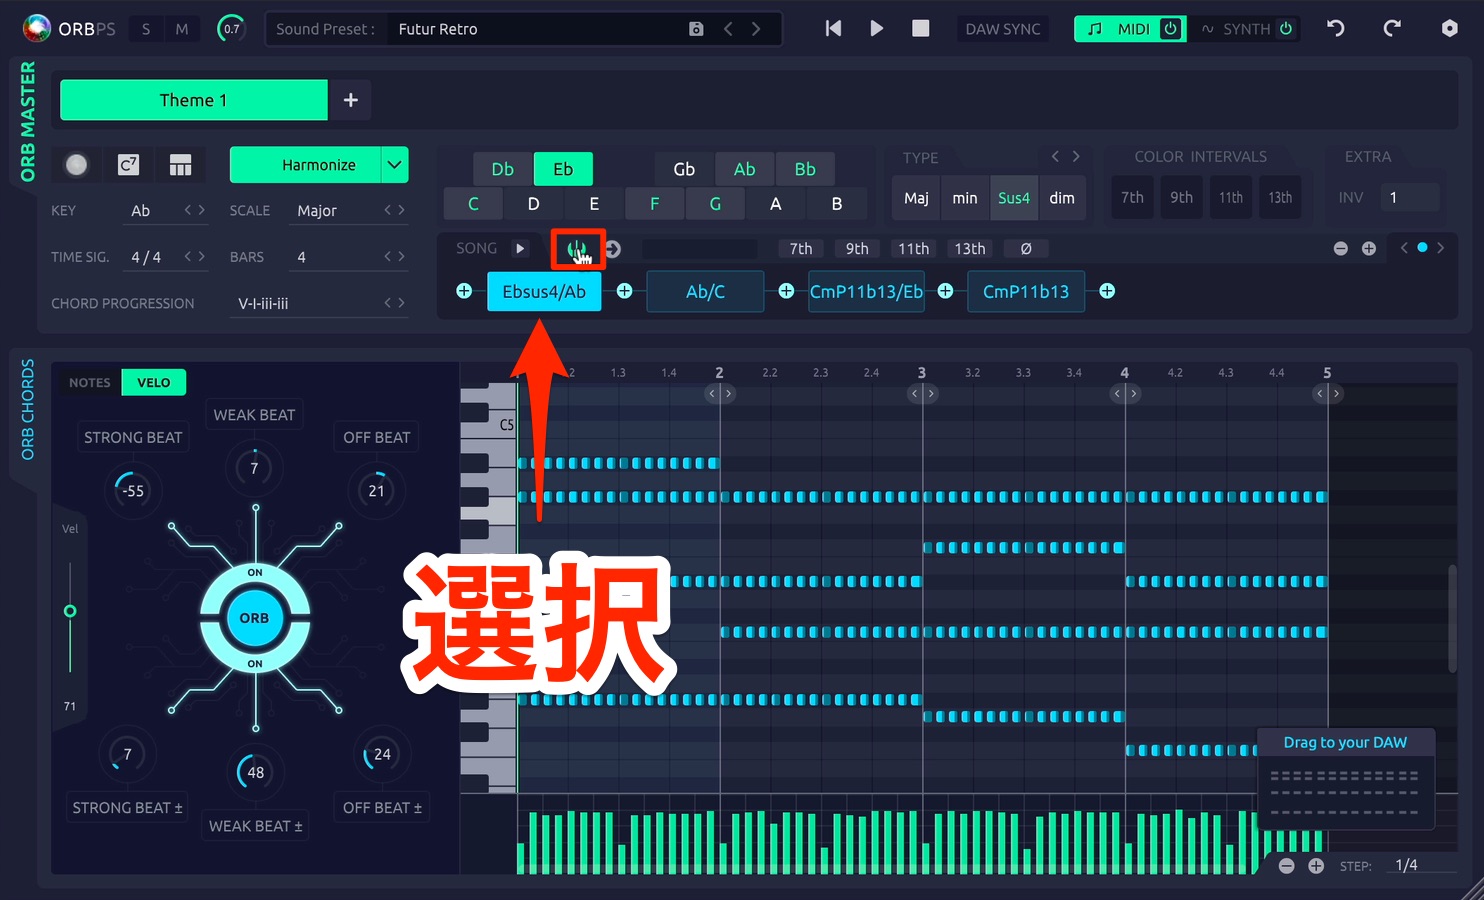Remove a chord slot with the minus icon
This screenshot has width=1484, height=900.
pos(1341,248)
